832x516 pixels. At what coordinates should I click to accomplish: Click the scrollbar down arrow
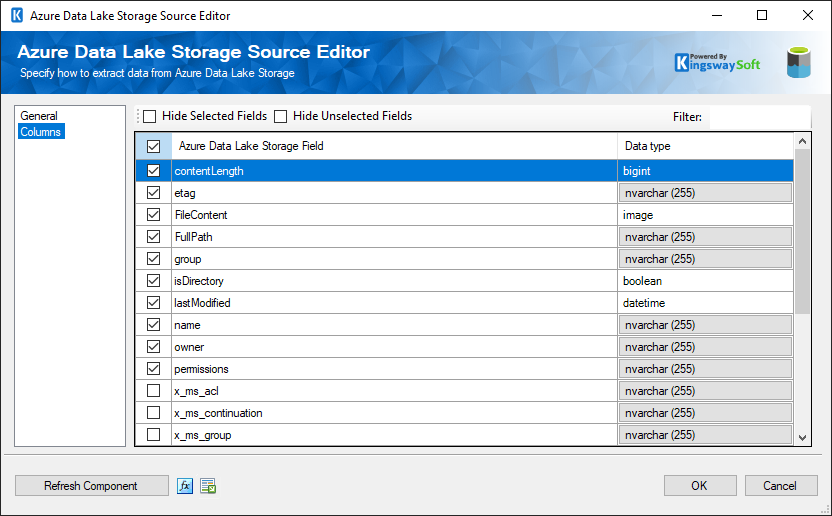(802, 437)
